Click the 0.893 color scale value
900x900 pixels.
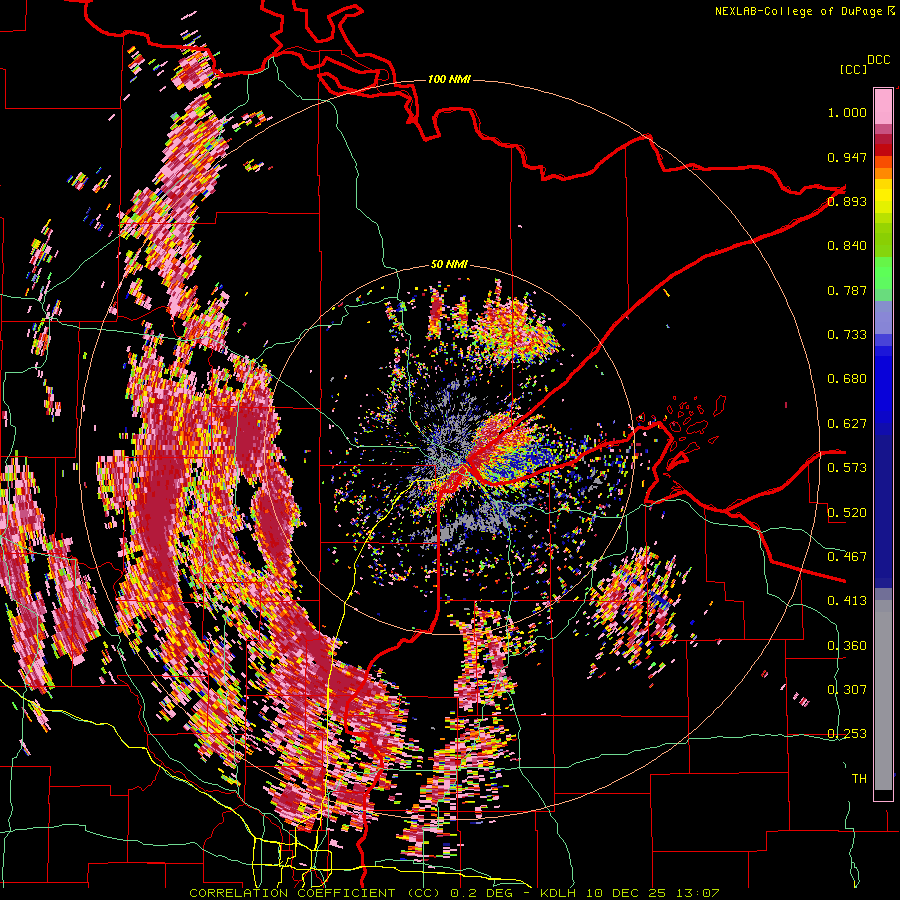(847, 201)
